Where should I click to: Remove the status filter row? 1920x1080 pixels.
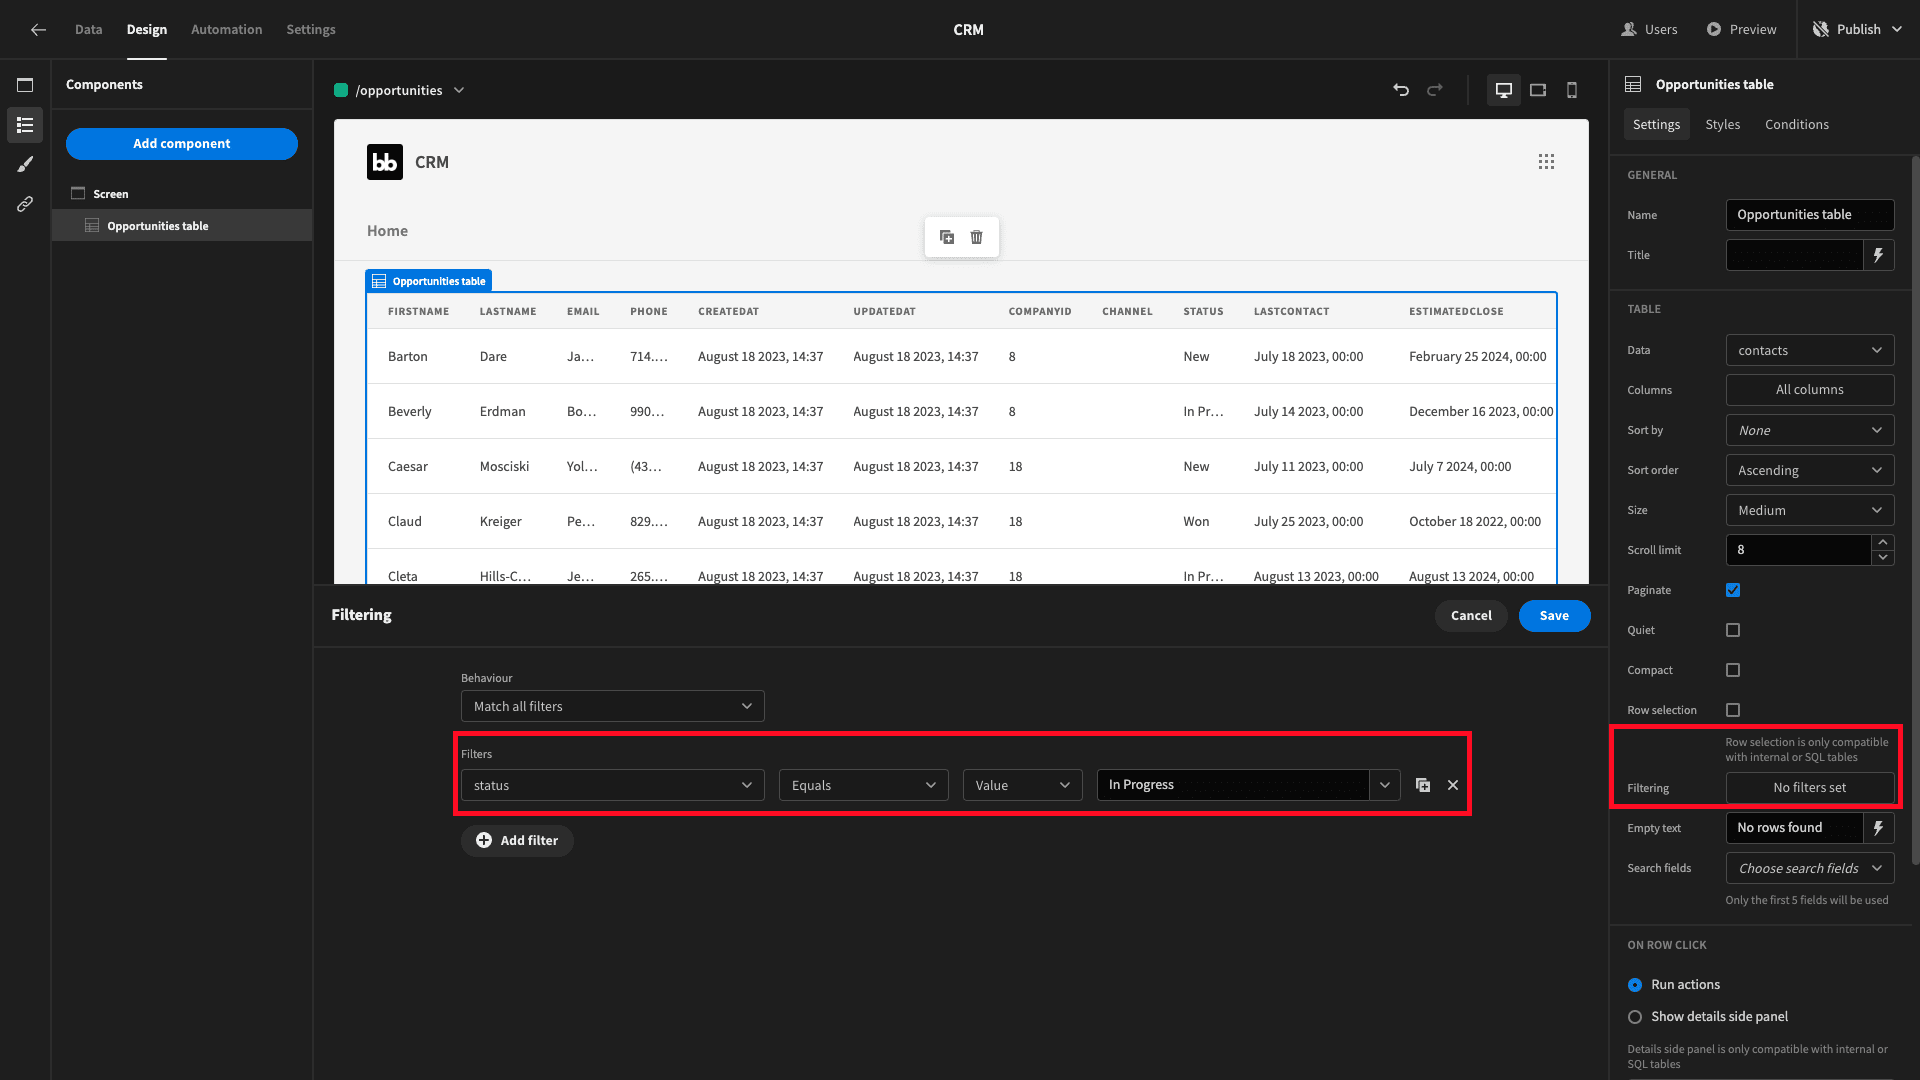[1453, 785]
